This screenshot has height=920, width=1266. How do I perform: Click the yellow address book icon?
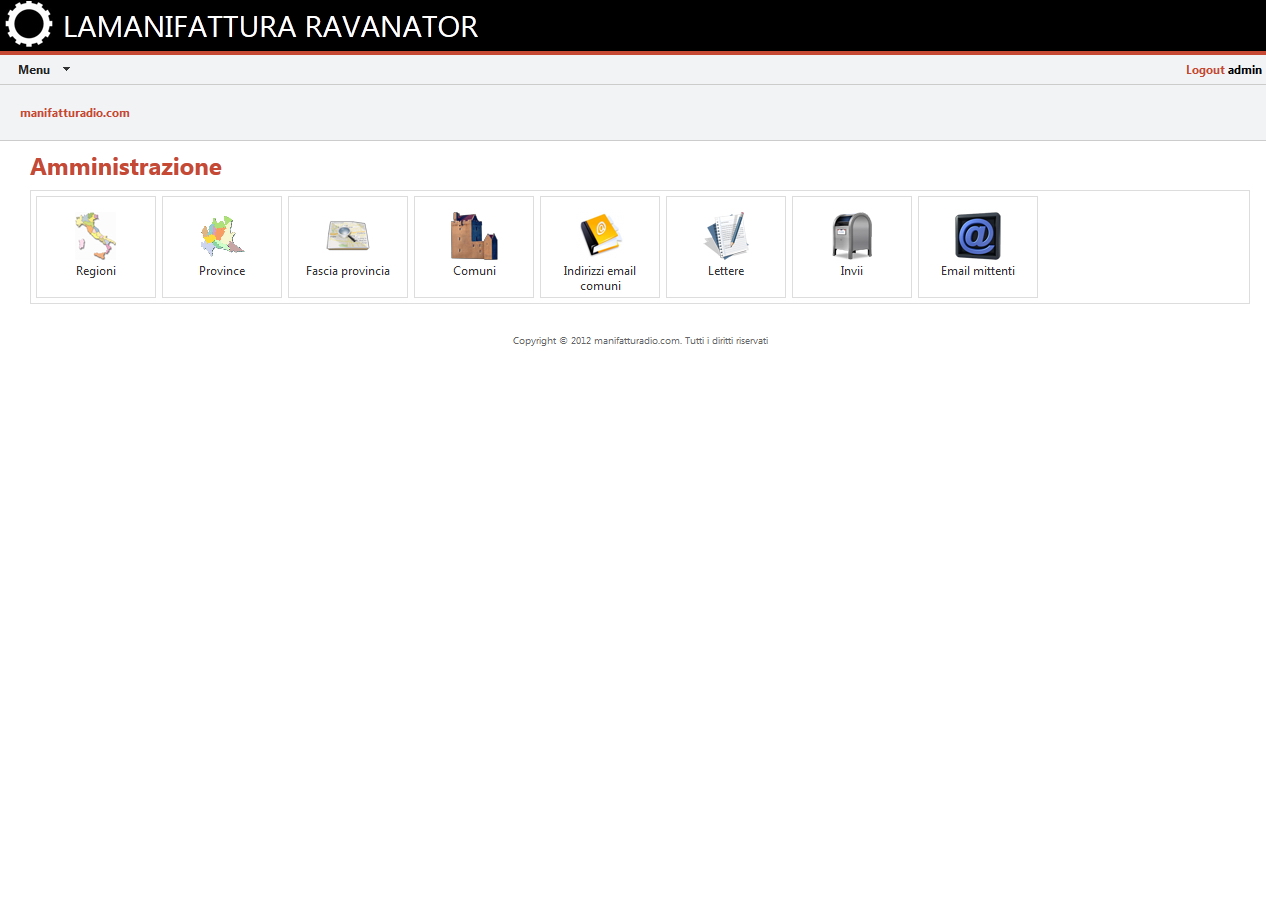click(599, 232)
